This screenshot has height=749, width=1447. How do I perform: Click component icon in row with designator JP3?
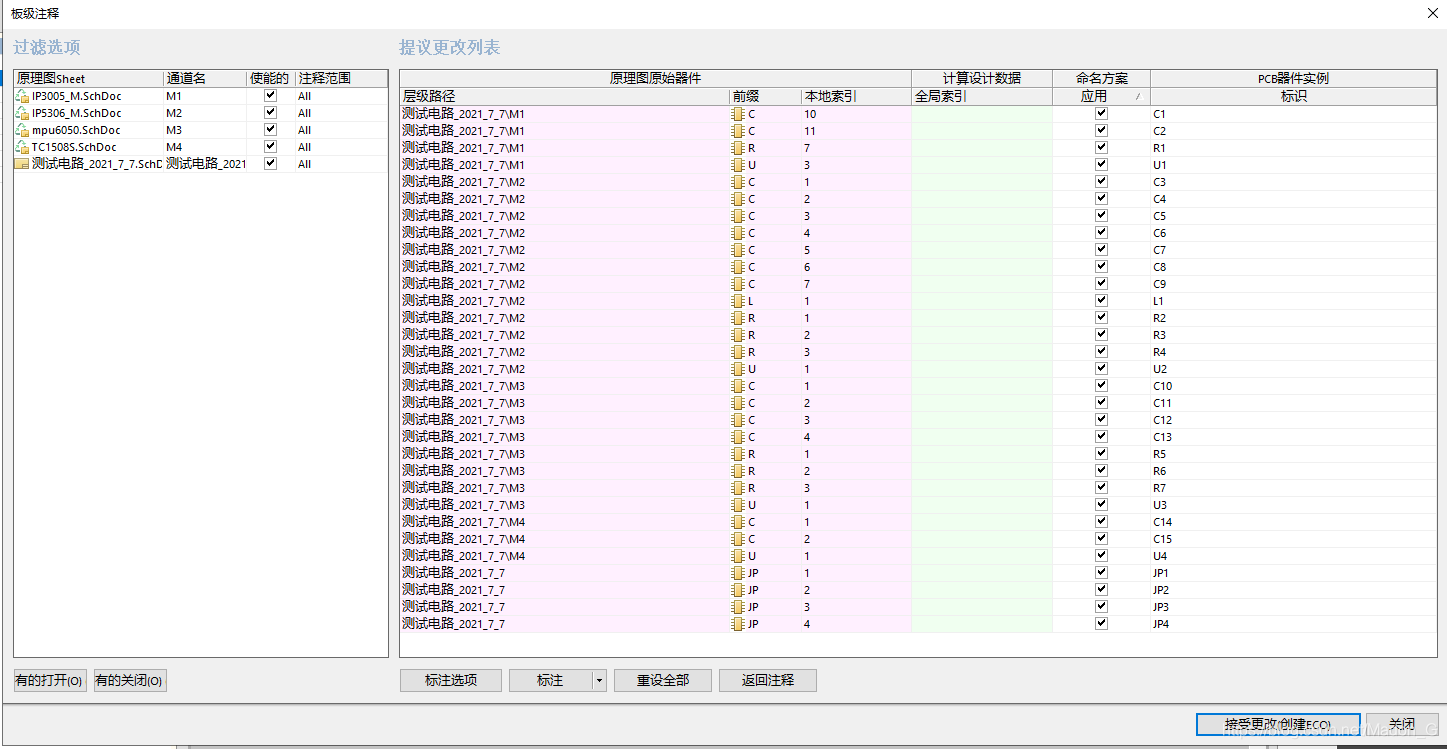(739, 607)
